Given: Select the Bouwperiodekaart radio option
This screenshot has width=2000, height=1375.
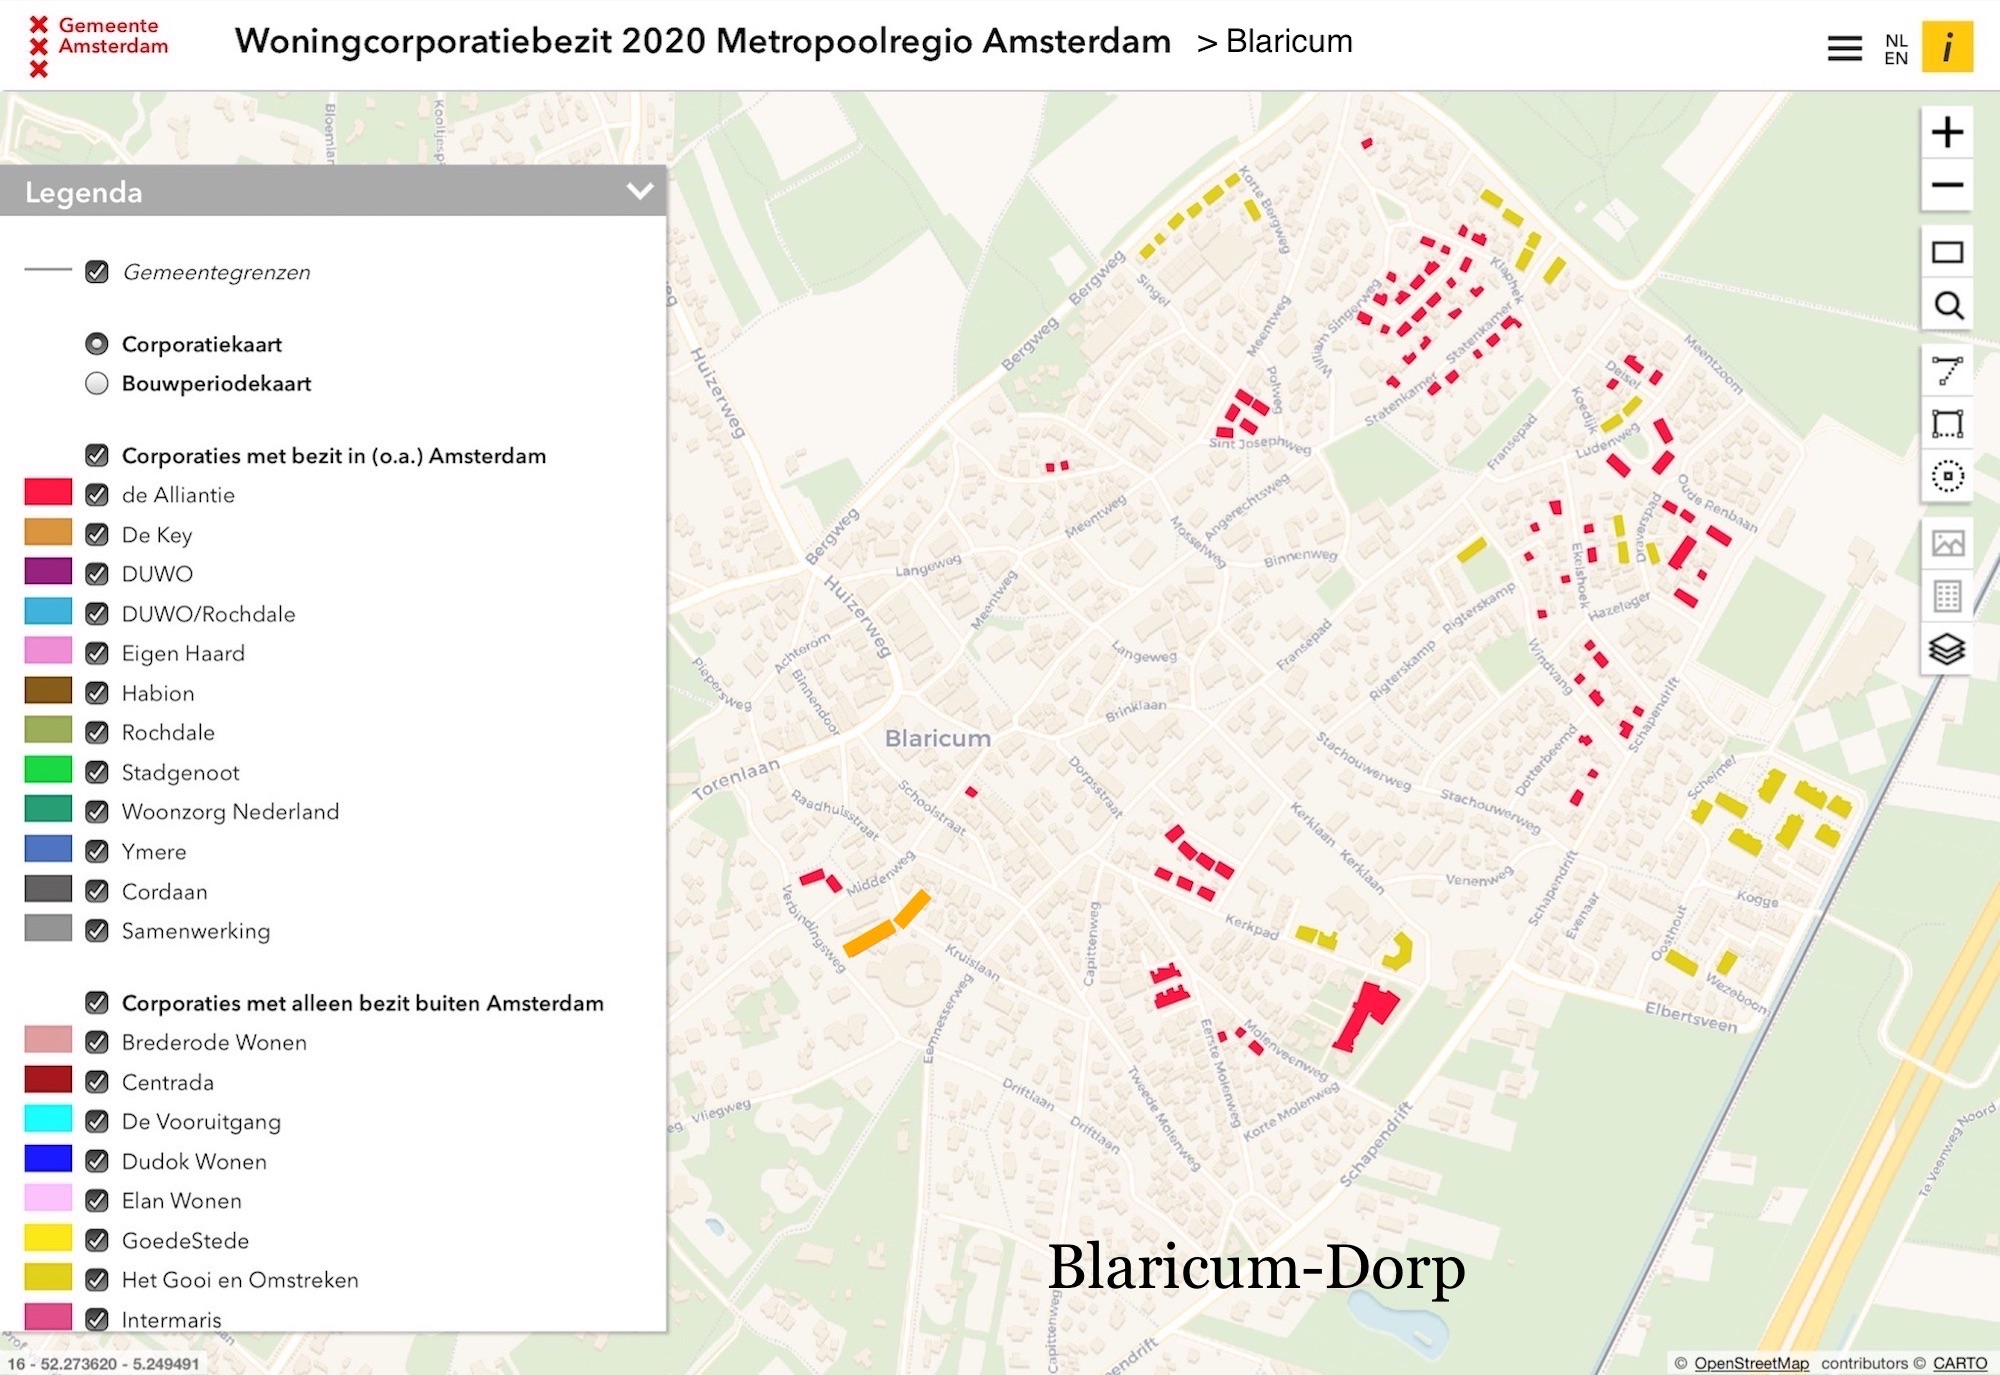Looking at the screenshot, I should click(97, 384).
